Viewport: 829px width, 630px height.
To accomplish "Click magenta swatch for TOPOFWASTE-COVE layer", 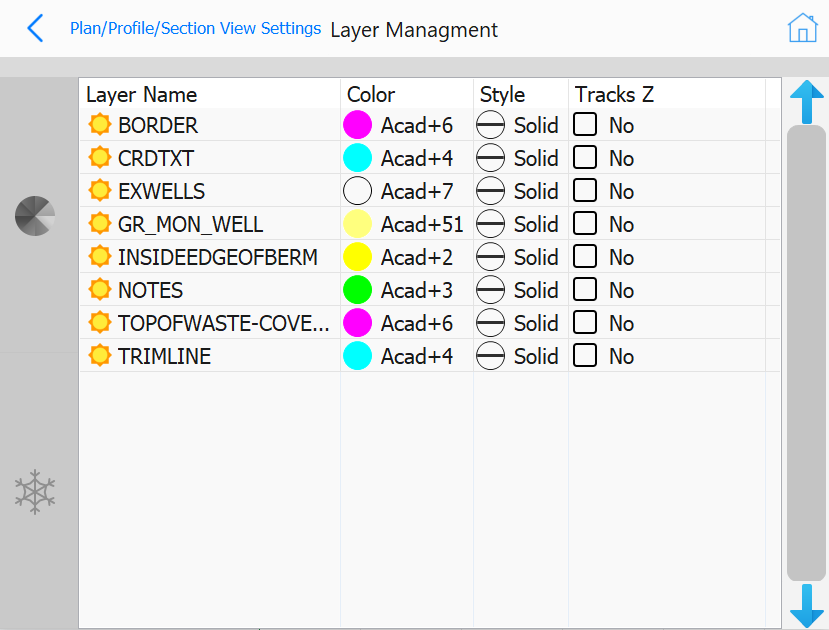I will pos(357,323).
